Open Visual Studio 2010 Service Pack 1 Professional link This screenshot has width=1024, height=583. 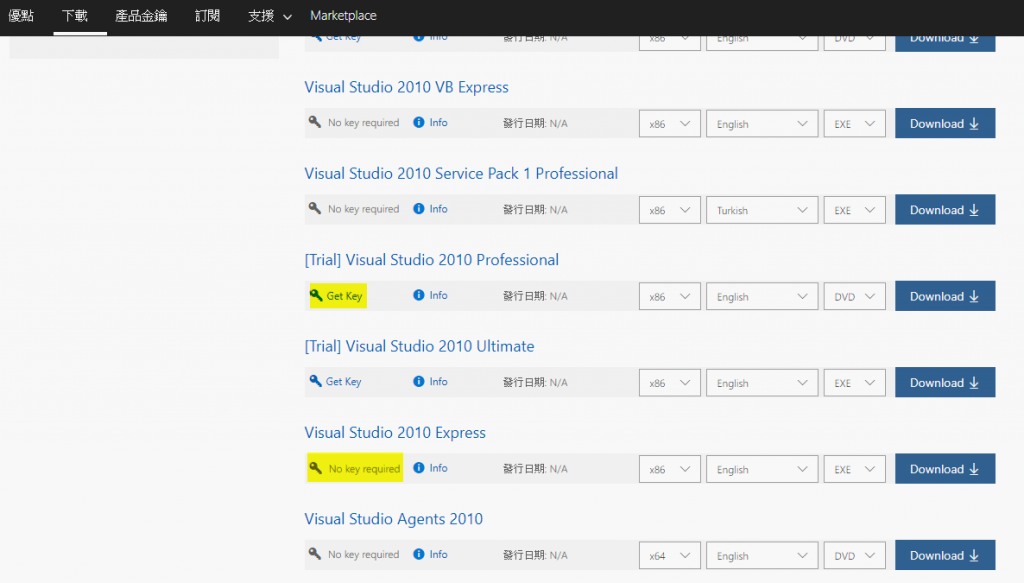coord(461,173)
